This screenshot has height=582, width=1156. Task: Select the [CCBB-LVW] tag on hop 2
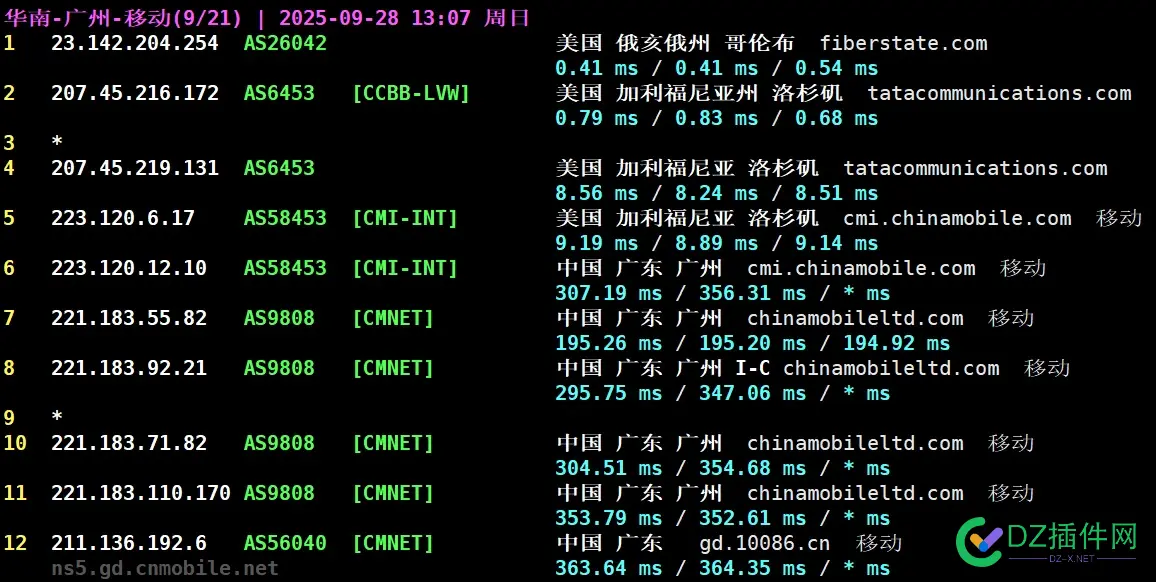click(411, 93)
